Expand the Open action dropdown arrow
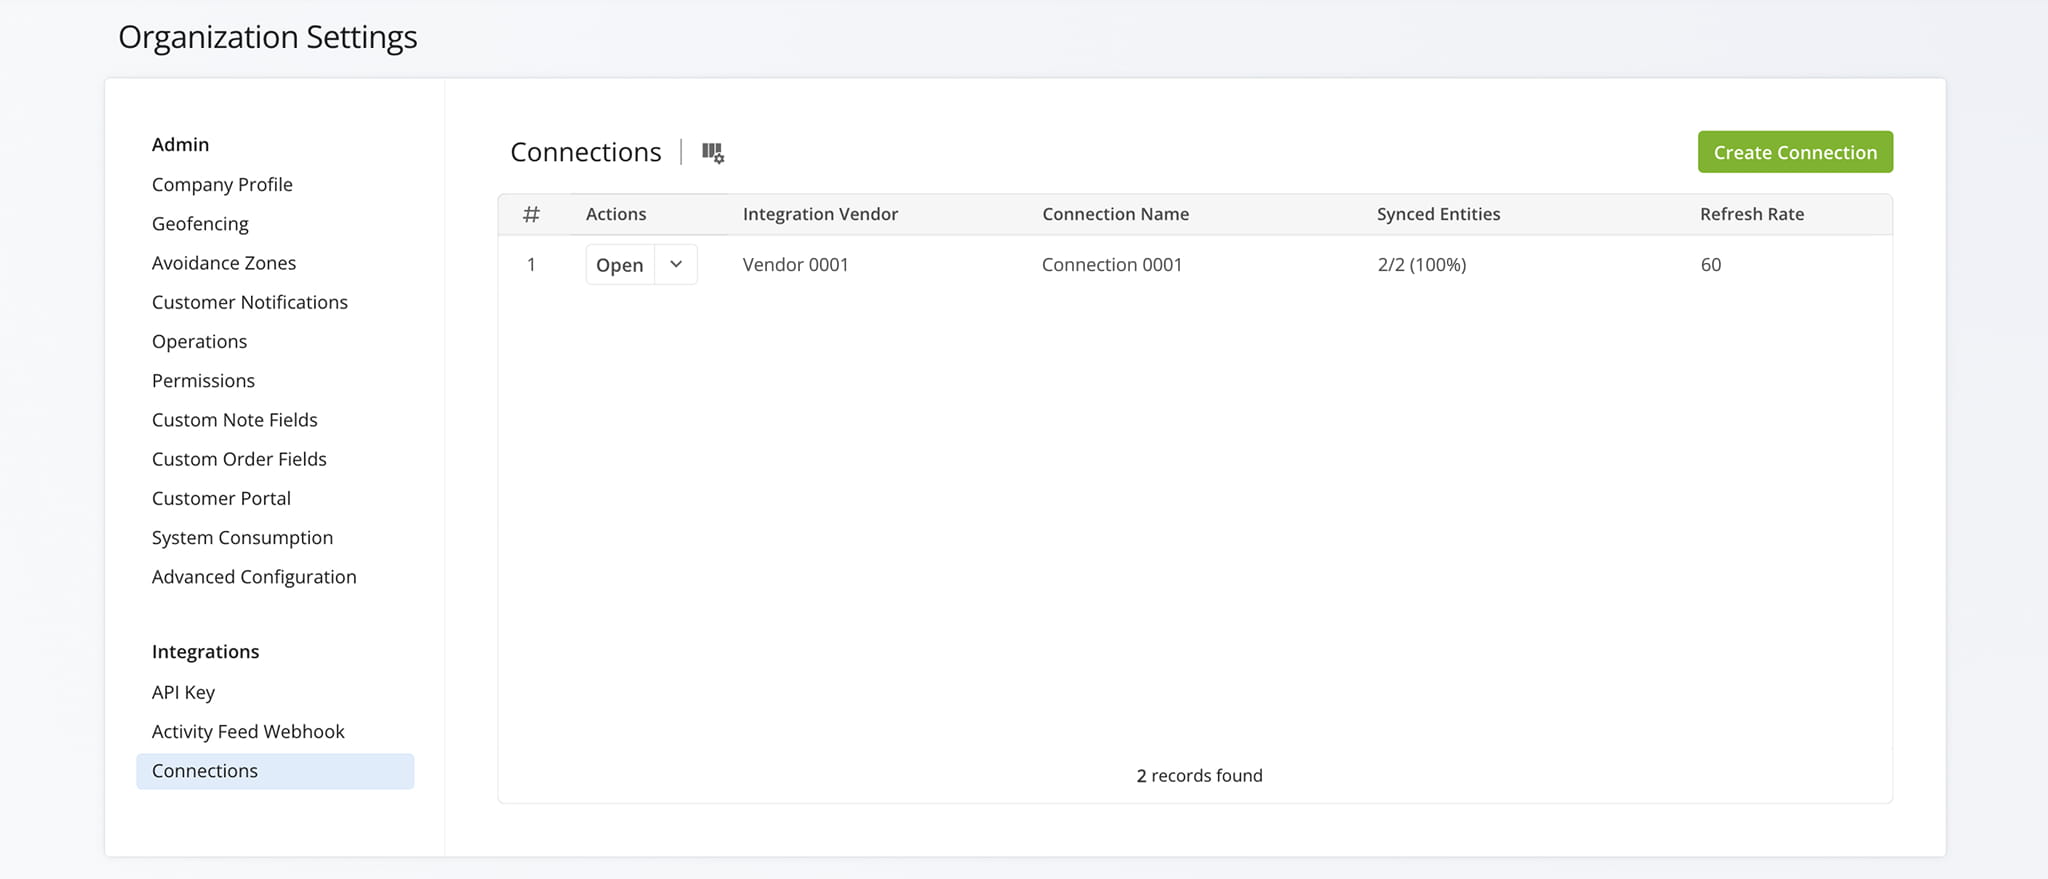 tap(676, 265)
